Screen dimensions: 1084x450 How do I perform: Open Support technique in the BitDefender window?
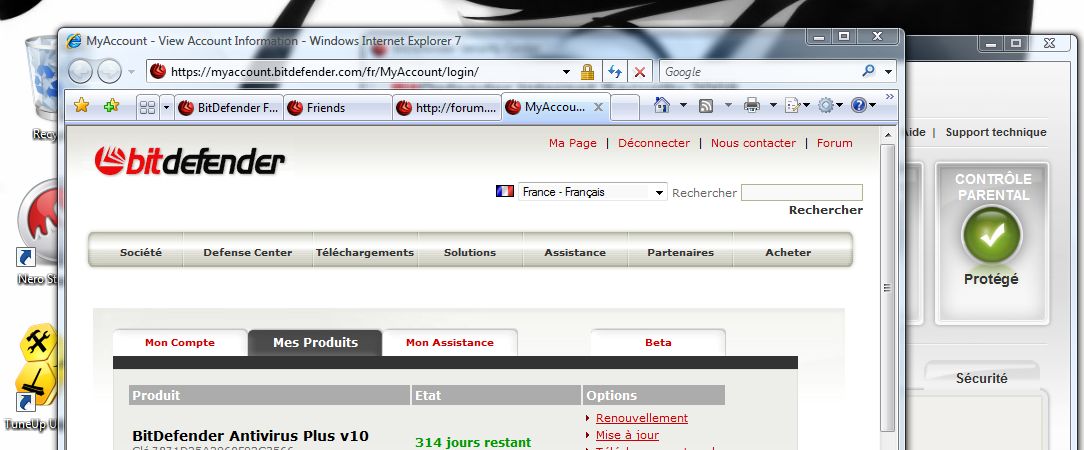pyautogui.click(x=996, y=132)
